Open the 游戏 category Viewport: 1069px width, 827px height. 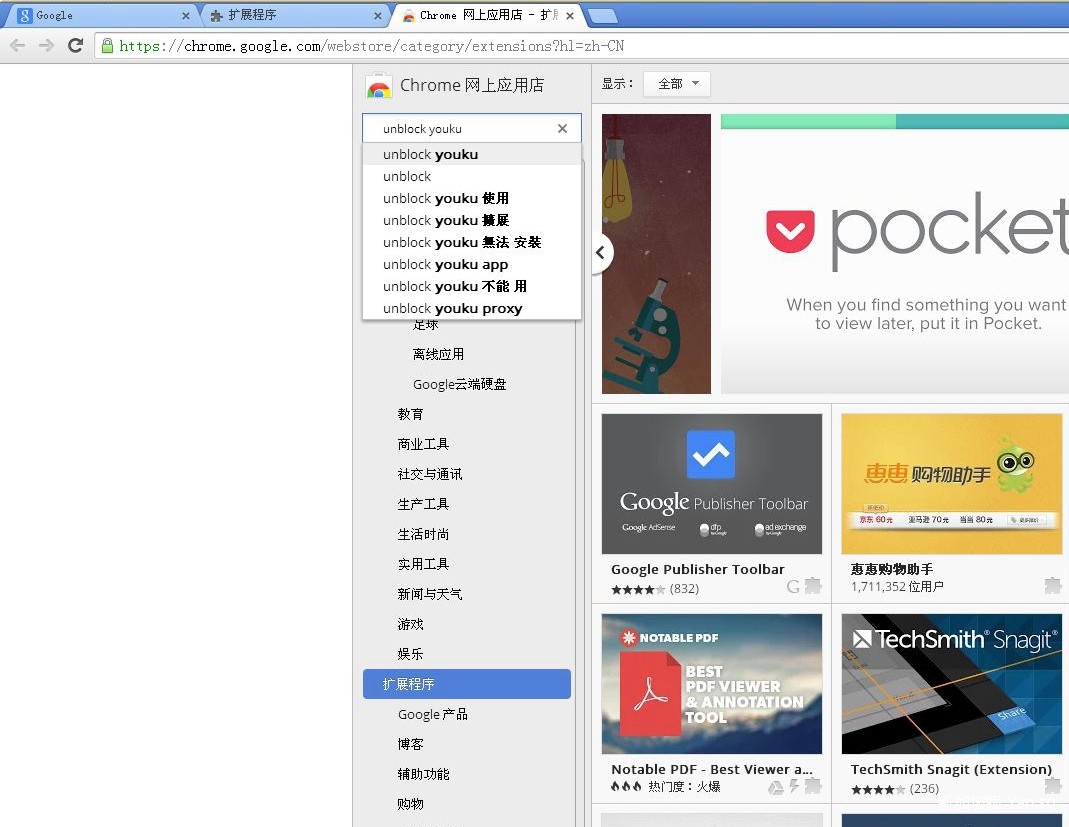(411, 624)
